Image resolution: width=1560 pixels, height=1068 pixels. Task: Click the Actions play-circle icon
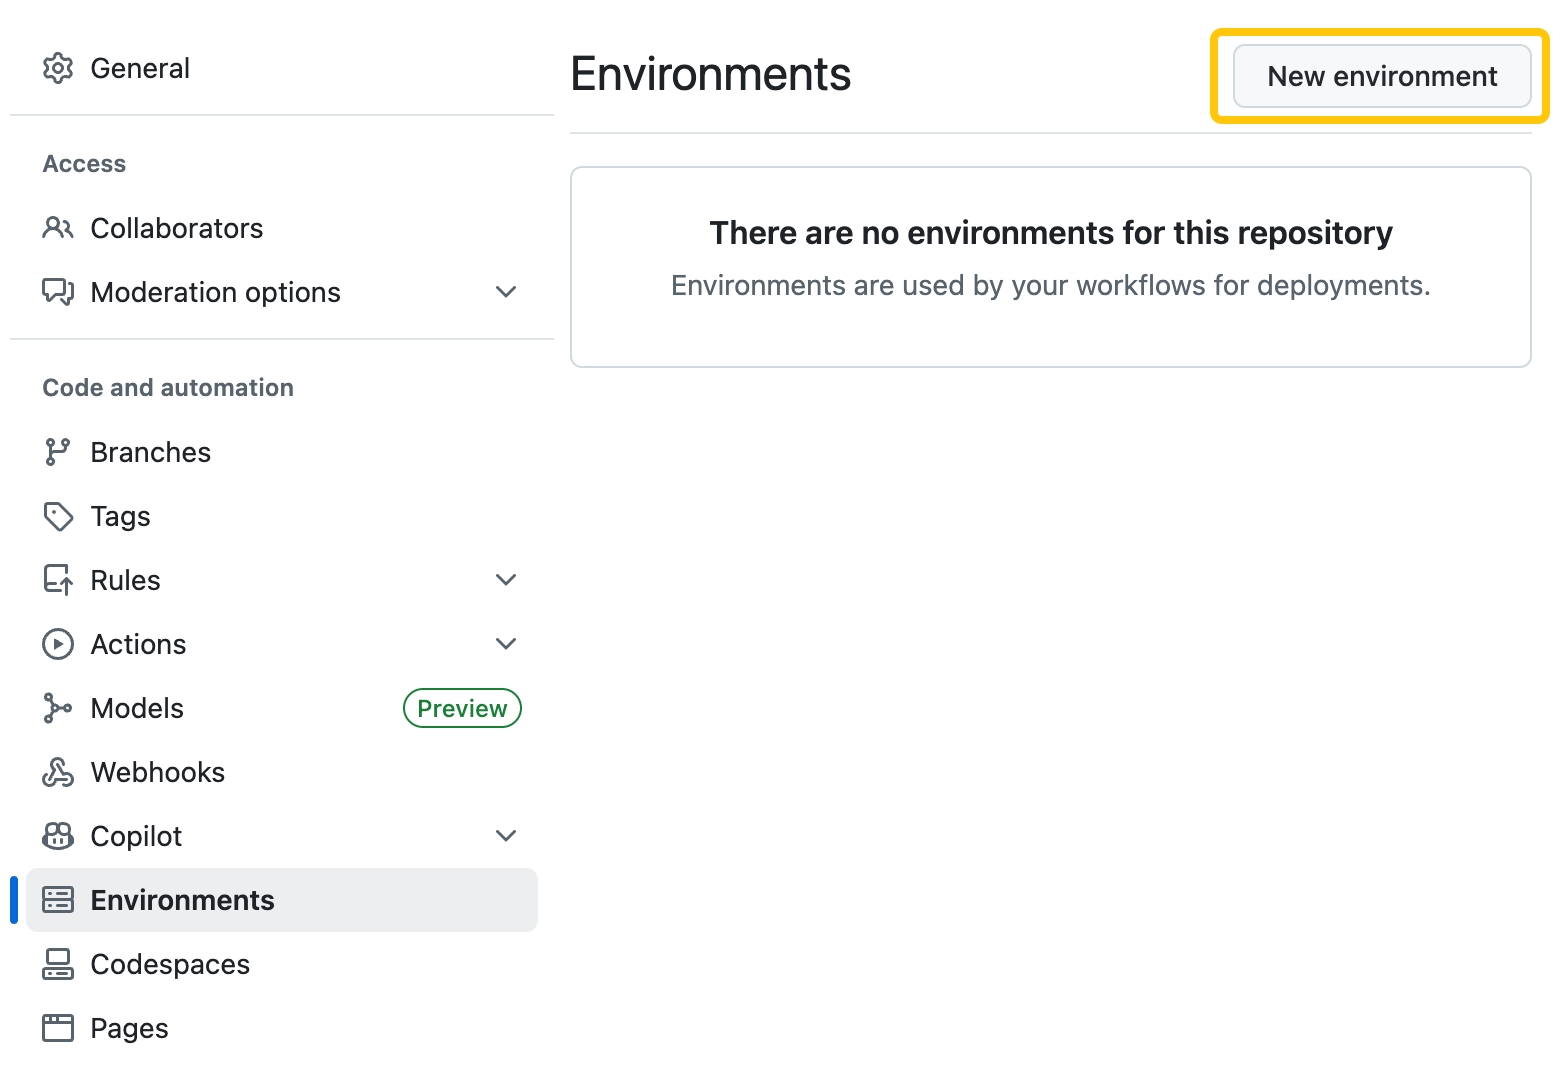click(58, 644)
